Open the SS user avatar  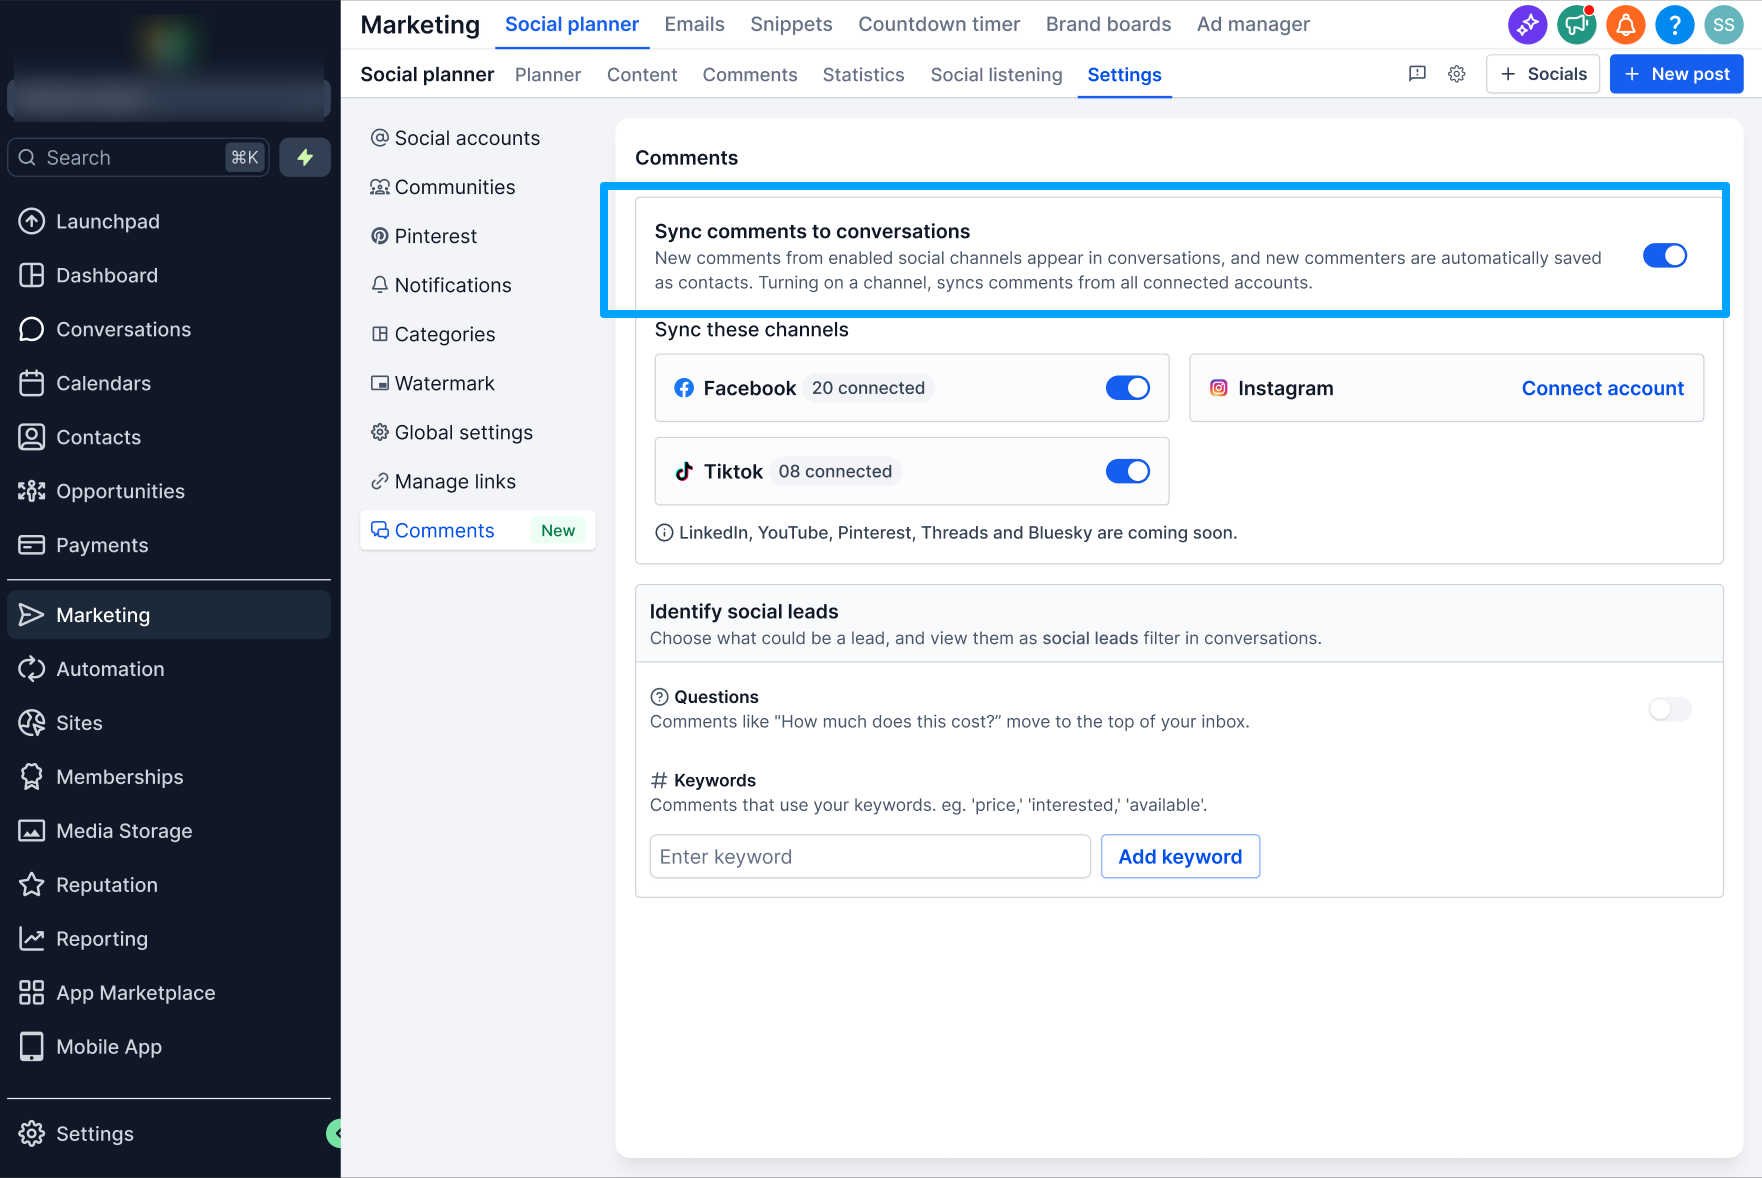(1723, 25)
